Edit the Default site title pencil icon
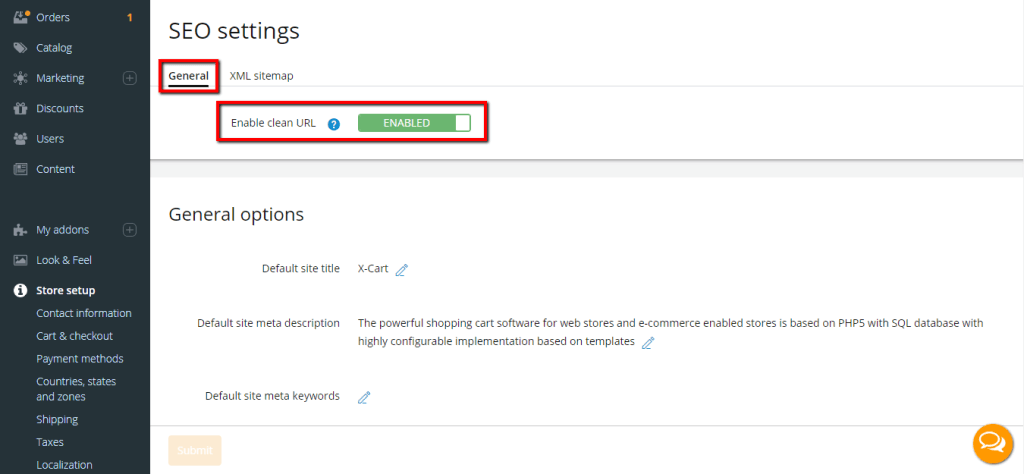 pos(402,270)
